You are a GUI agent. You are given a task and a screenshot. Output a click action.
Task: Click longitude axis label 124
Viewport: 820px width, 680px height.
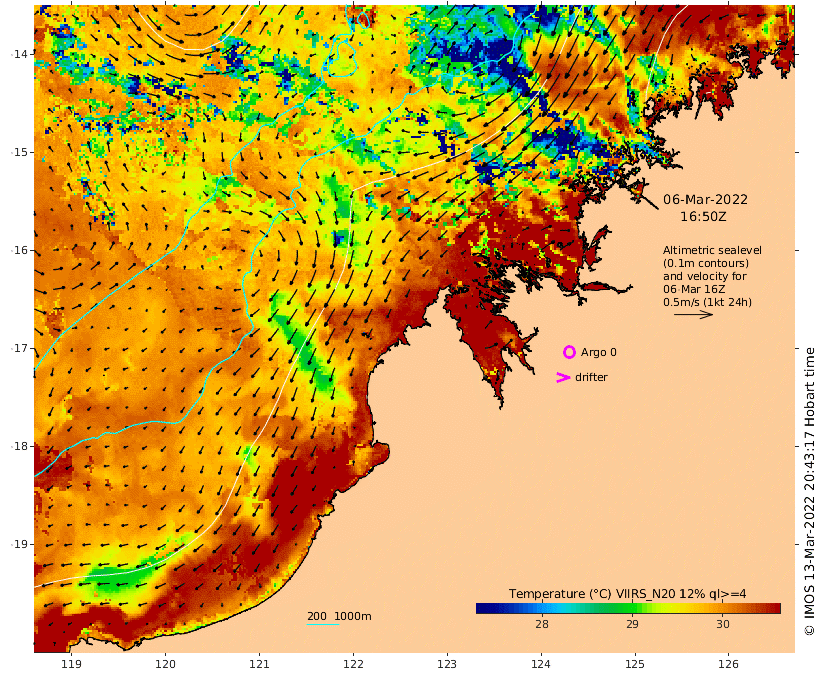(x=541, y=664)
